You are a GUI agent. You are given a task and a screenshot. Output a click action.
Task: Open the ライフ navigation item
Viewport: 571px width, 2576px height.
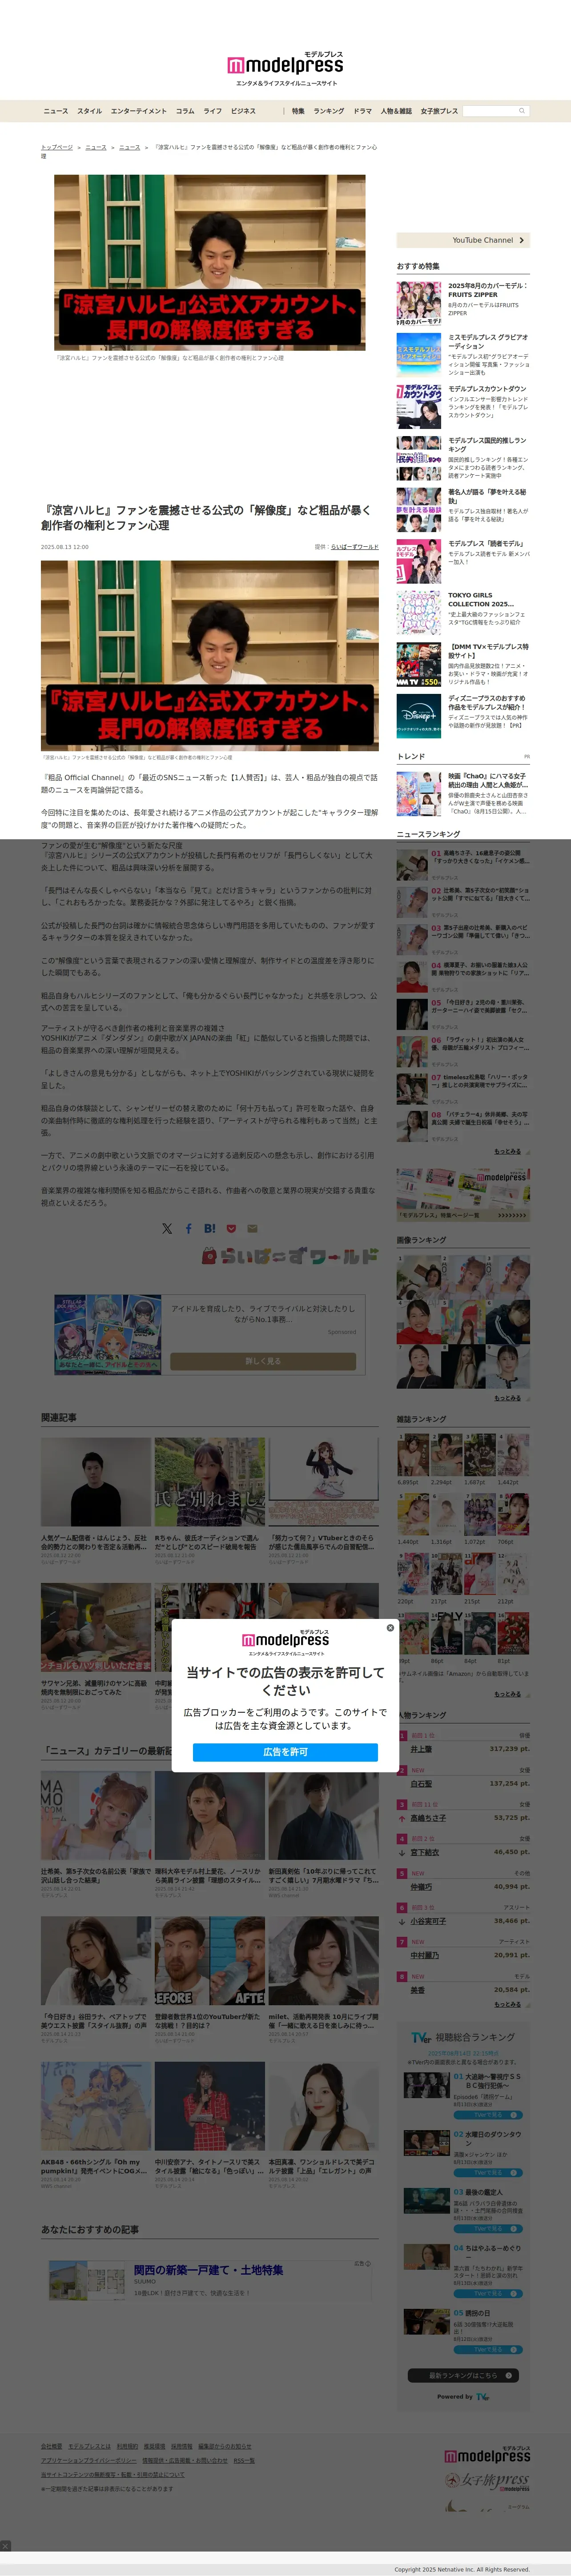(x=213, y=111)
